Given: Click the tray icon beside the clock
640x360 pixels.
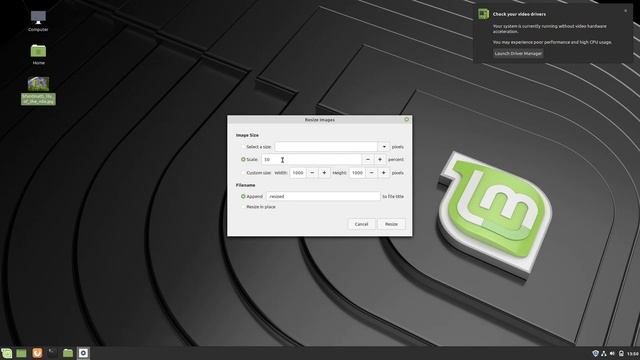Looking at the screenshot, I should [x=621, y=353].
